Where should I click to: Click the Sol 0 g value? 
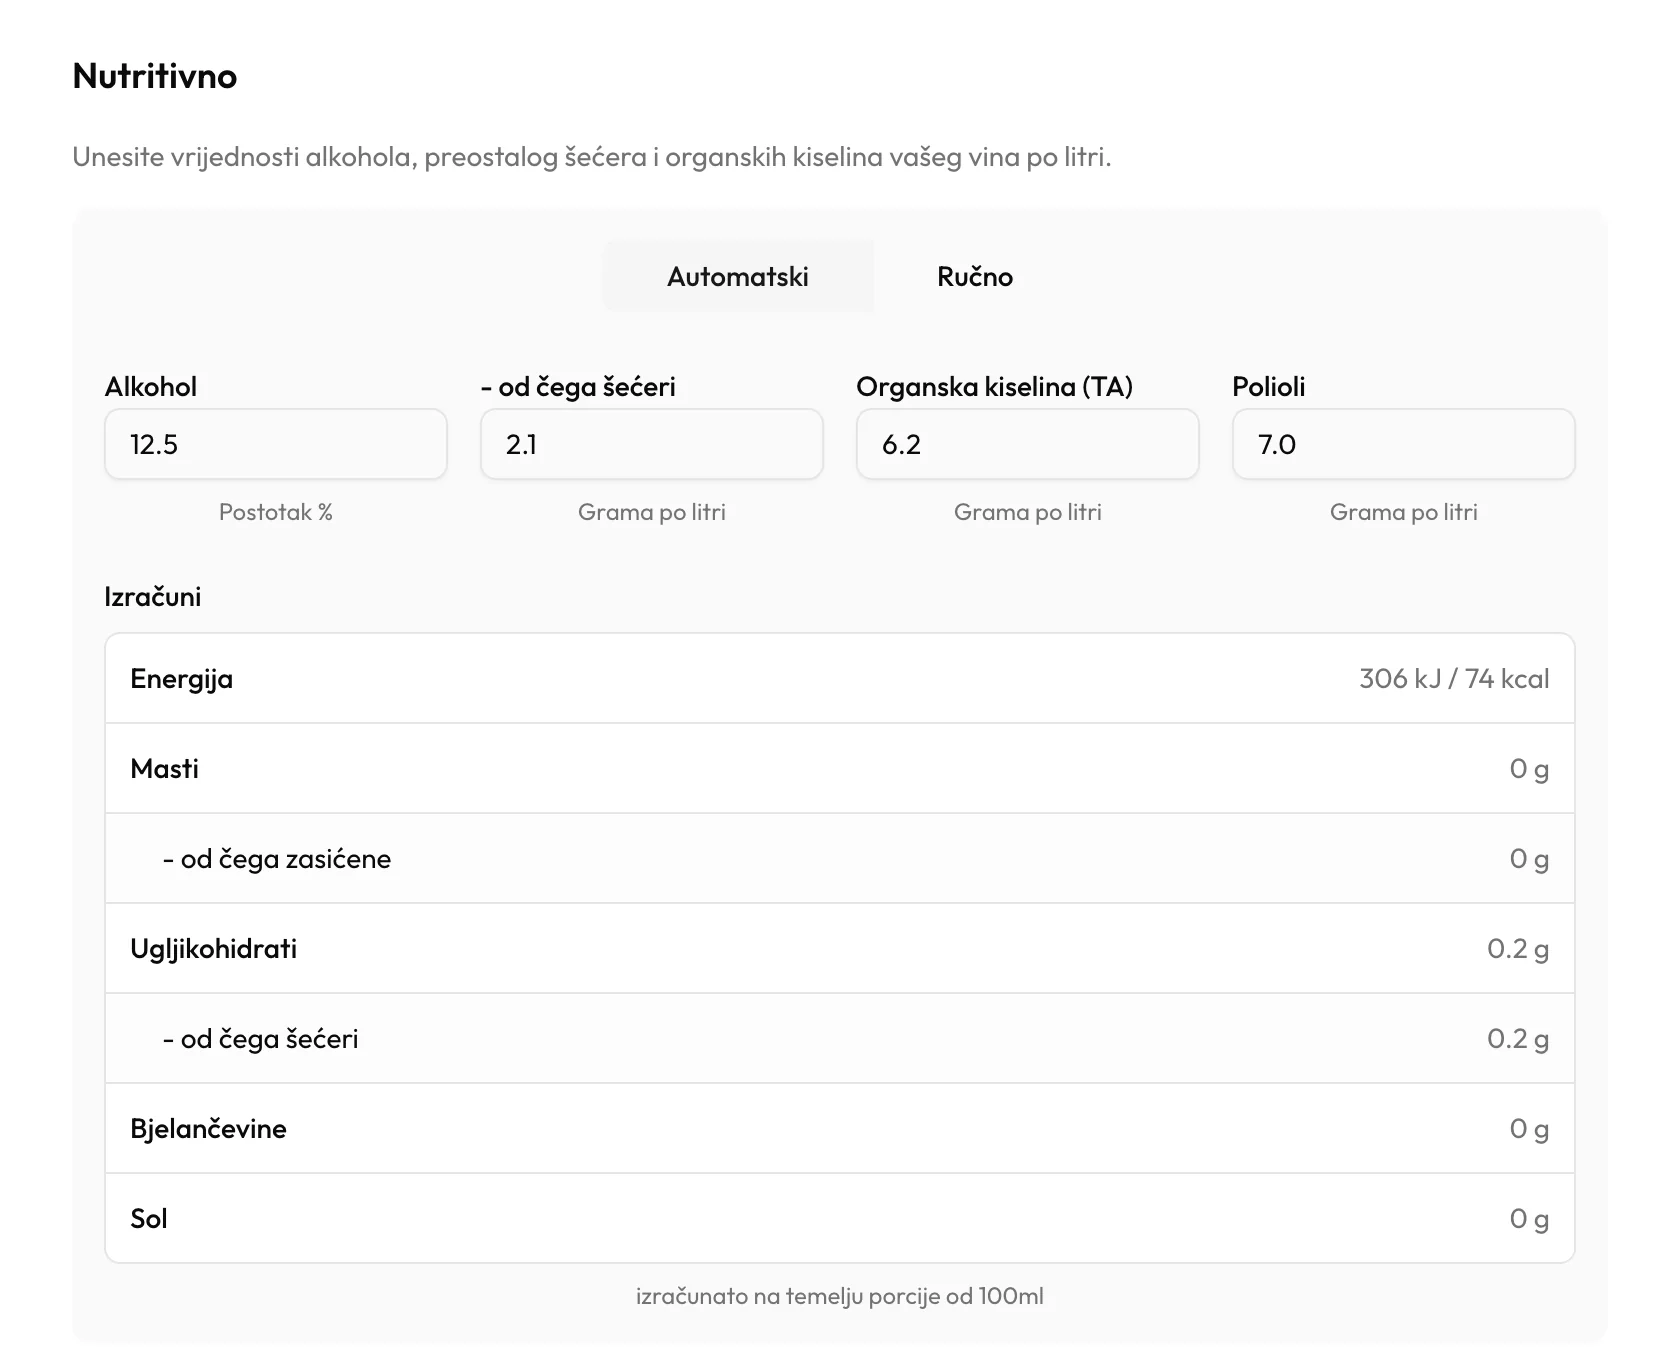tap(1529, 1219)
